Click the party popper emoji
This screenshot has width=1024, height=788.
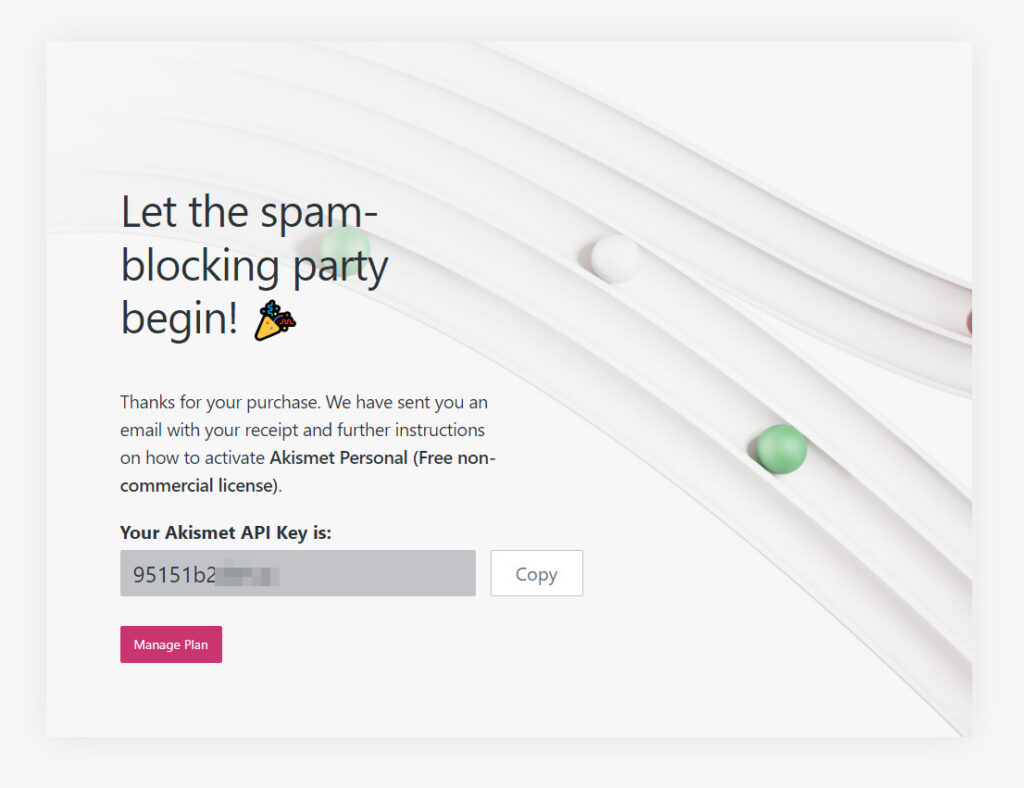tap(274, 321)
